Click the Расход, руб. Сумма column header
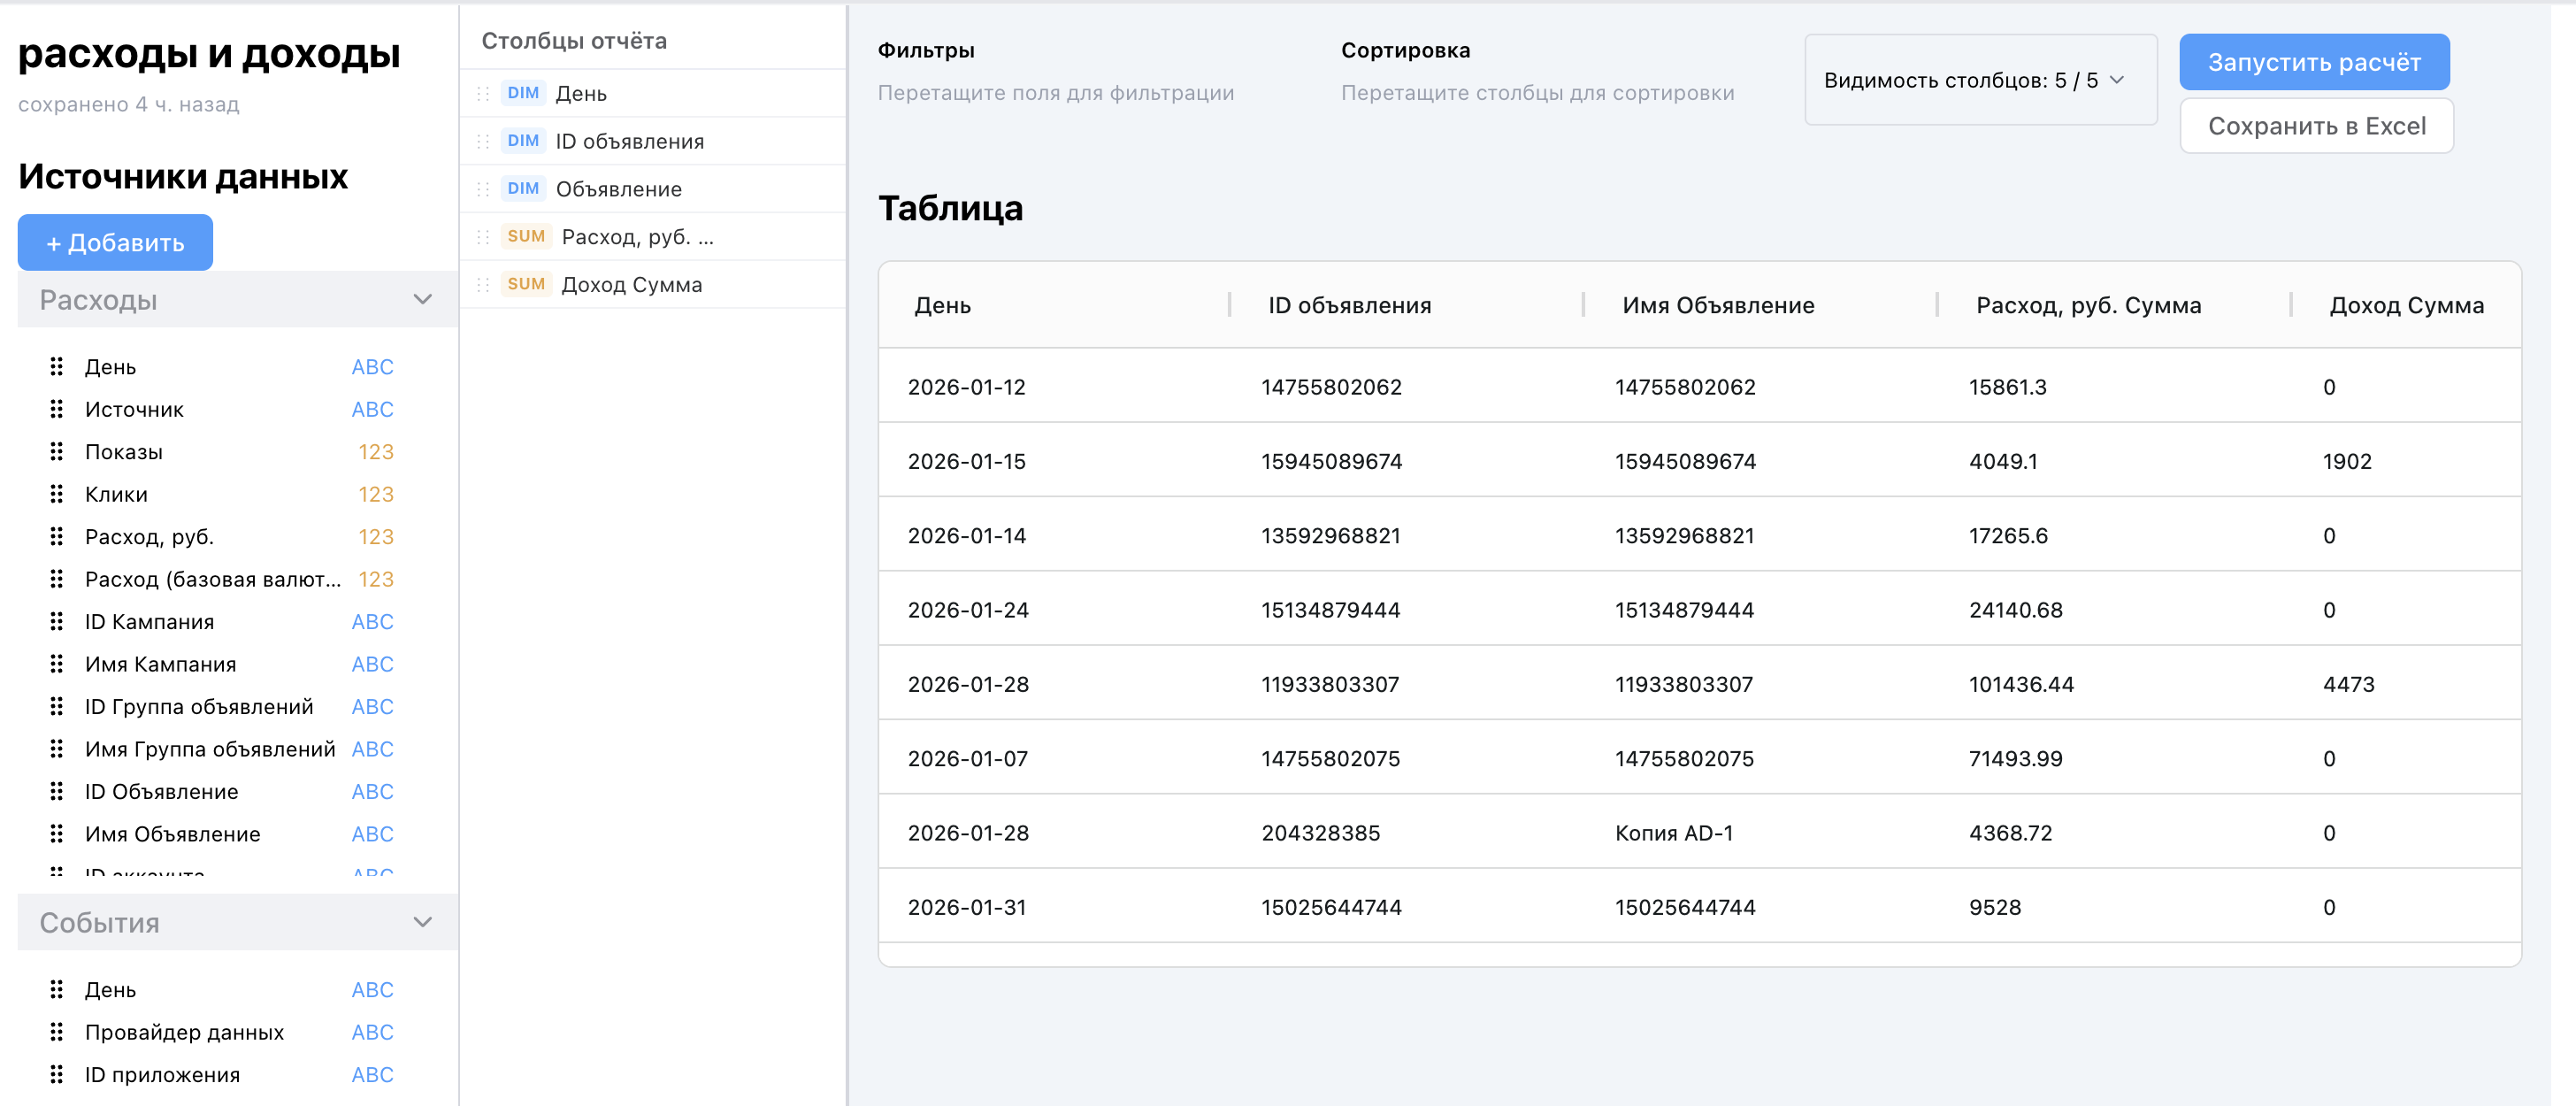 pyautogui.click(x=2088, y=306)
